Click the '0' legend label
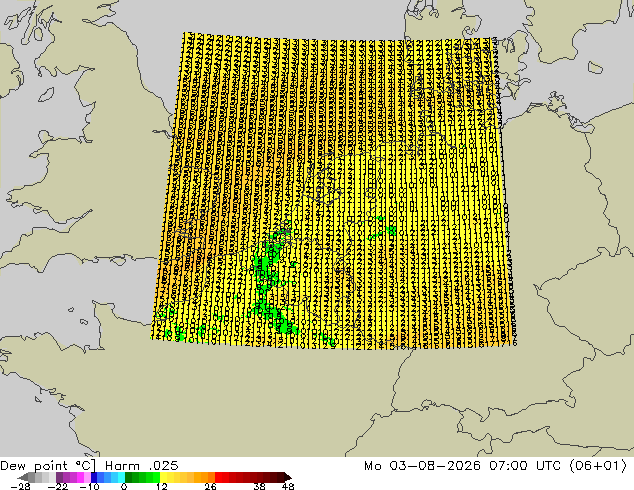634x490 pixels. click(x=124, y=486)
